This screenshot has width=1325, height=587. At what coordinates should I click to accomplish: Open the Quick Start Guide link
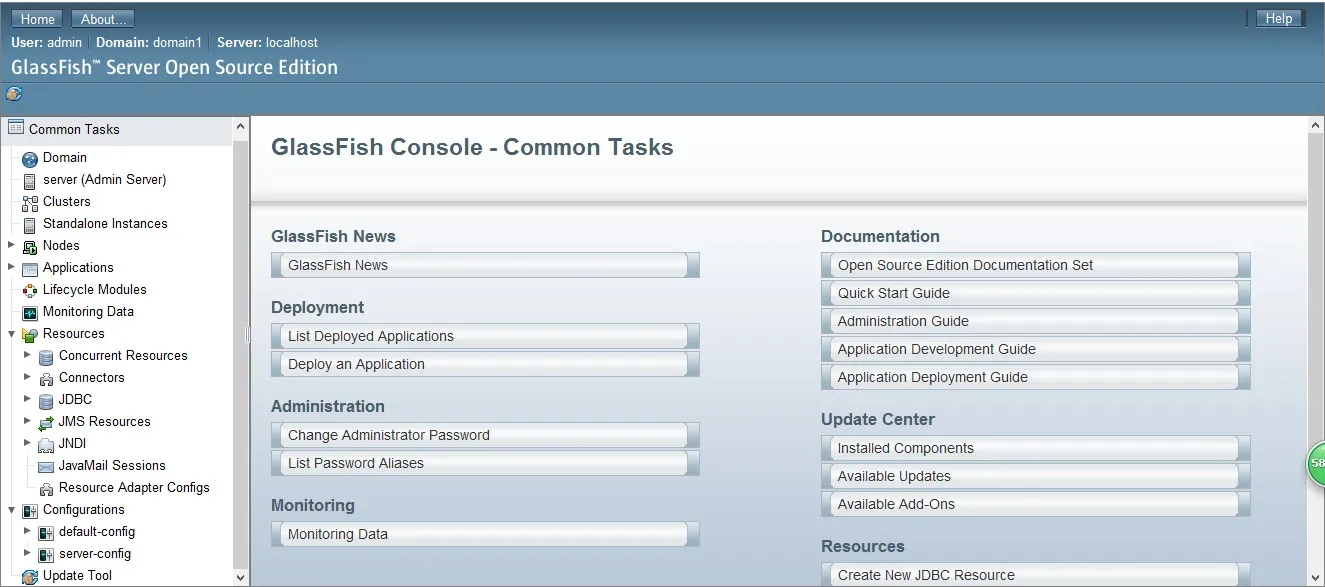click(x=1035, y=293)
